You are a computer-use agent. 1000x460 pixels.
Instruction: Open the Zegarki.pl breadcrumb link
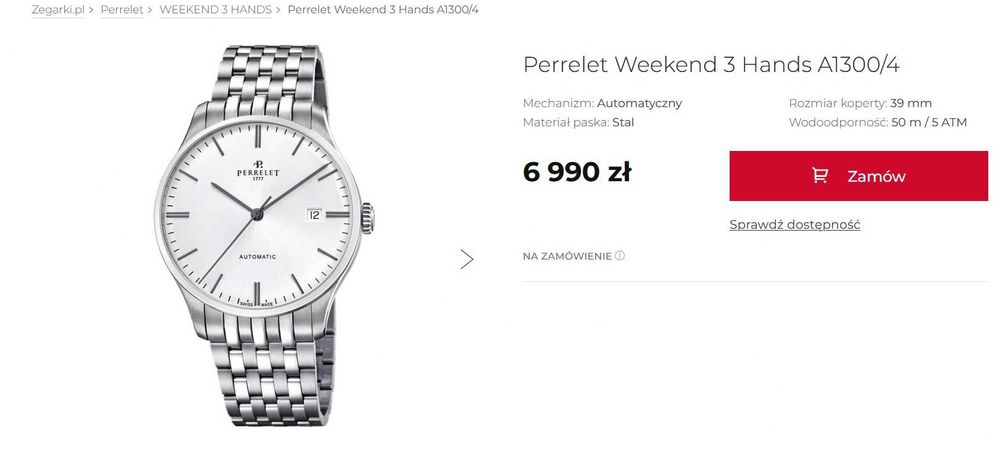click(58, 10)
